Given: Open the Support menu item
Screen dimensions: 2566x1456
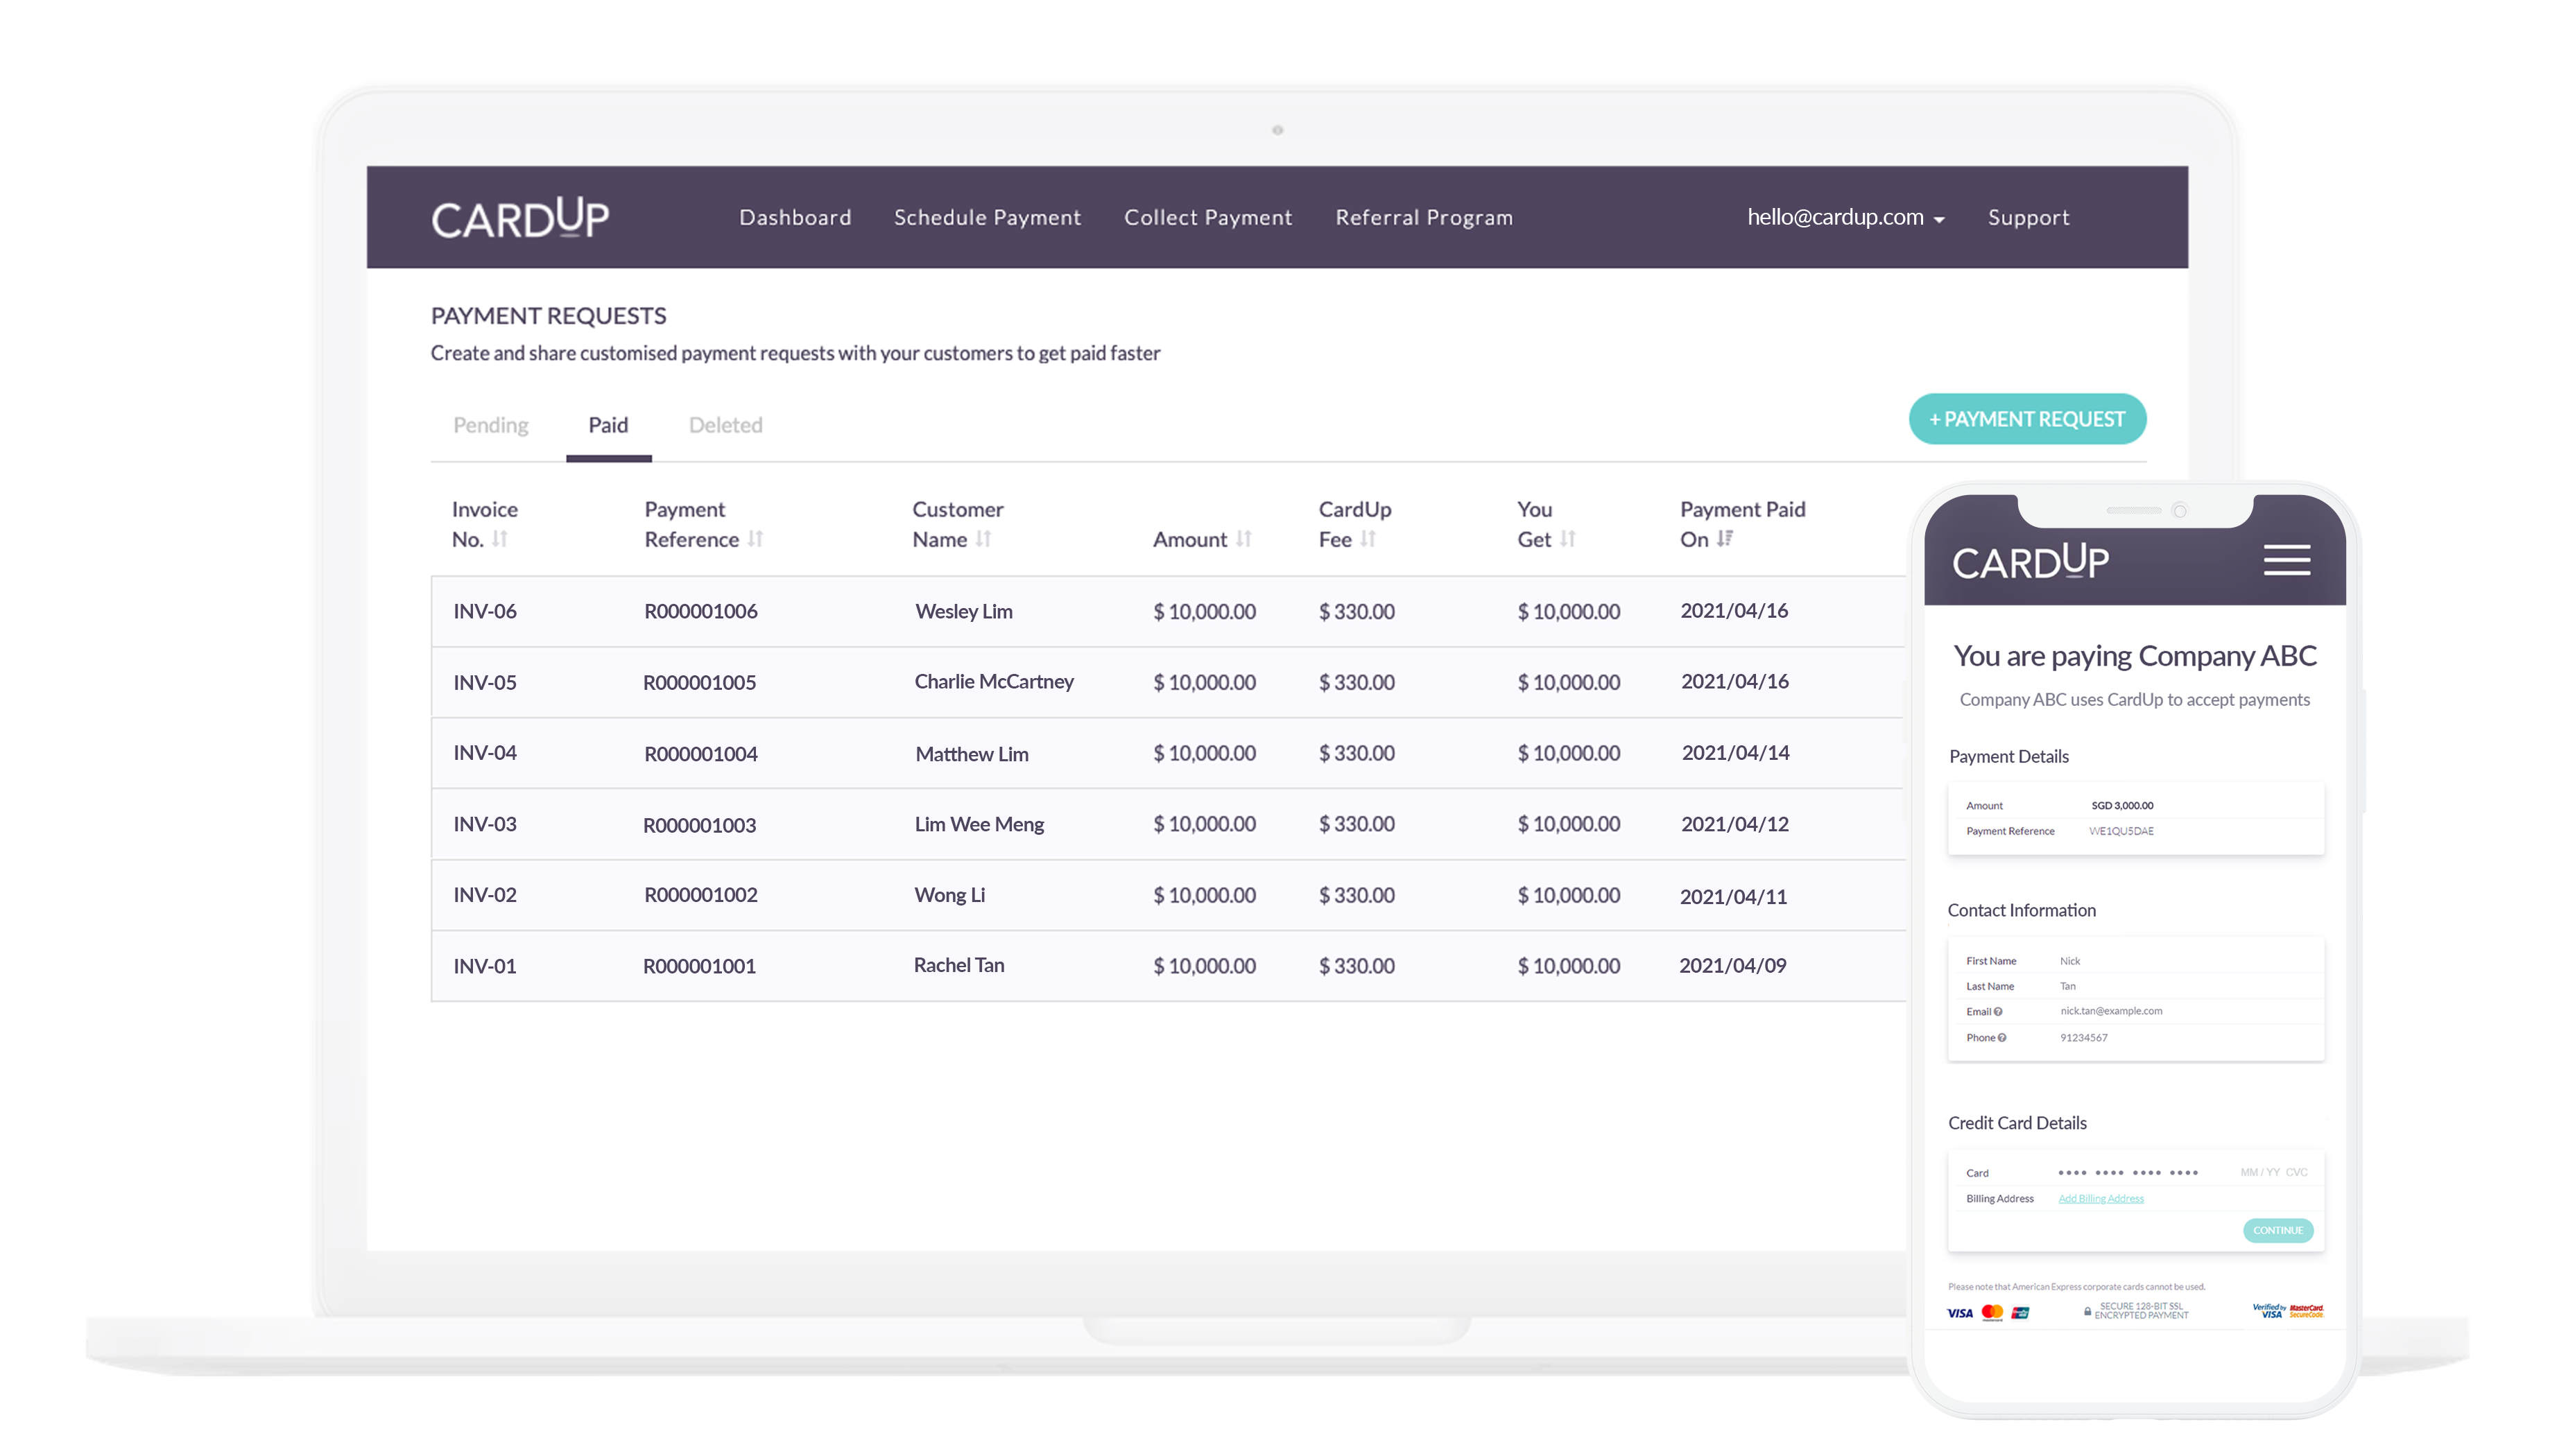Looking at the screenshot, I should 2028,217.
